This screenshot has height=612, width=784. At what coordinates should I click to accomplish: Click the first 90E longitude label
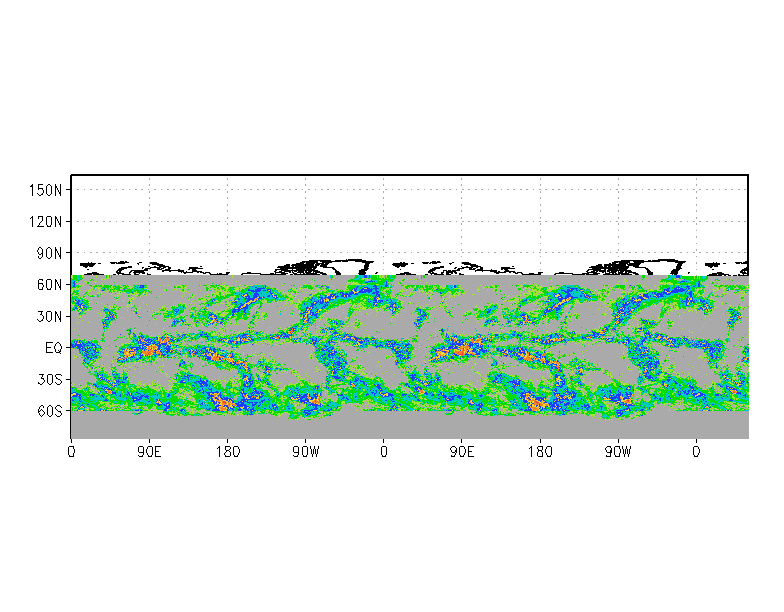click(x=149, y=452)
